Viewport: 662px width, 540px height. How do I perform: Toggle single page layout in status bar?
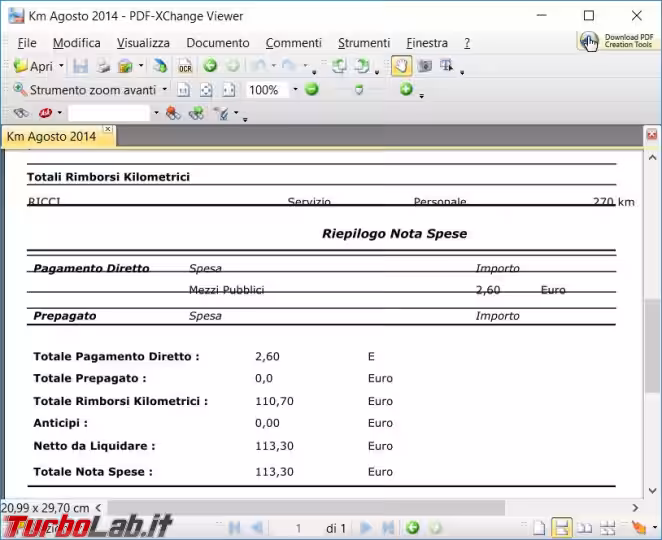pyautogui.click(x=540, y=527)
